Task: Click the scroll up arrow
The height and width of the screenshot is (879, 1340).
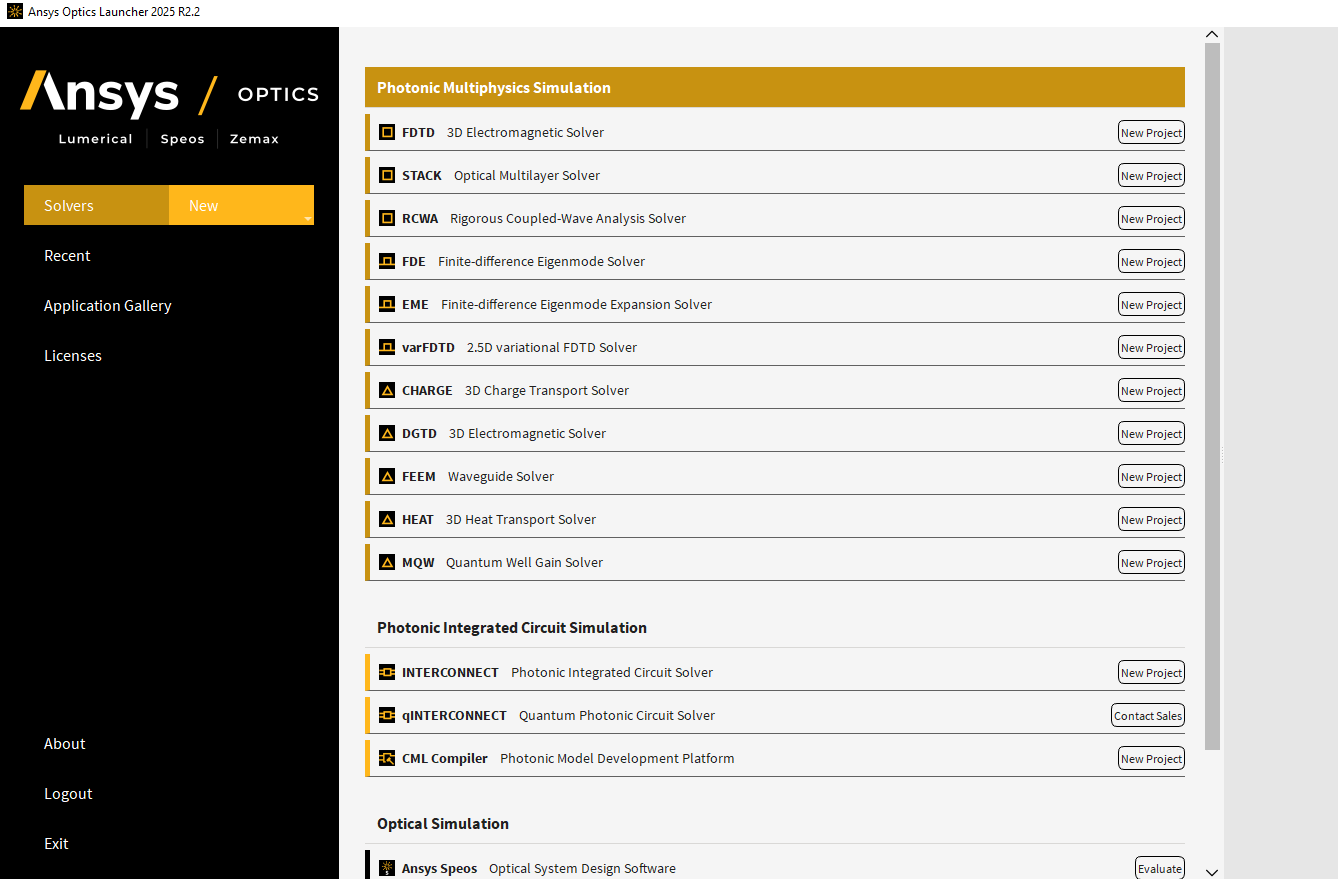Action: (1212, 35)
